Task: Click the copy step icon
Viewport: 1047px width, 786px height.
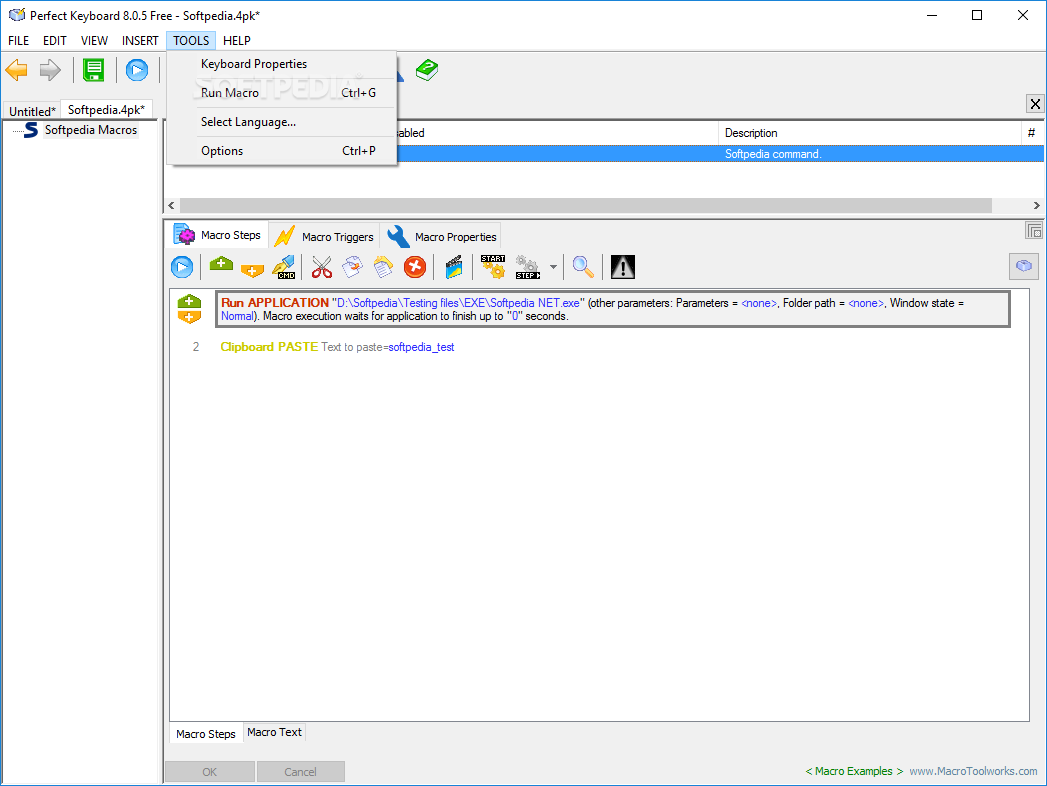Action: coord(353,267)
